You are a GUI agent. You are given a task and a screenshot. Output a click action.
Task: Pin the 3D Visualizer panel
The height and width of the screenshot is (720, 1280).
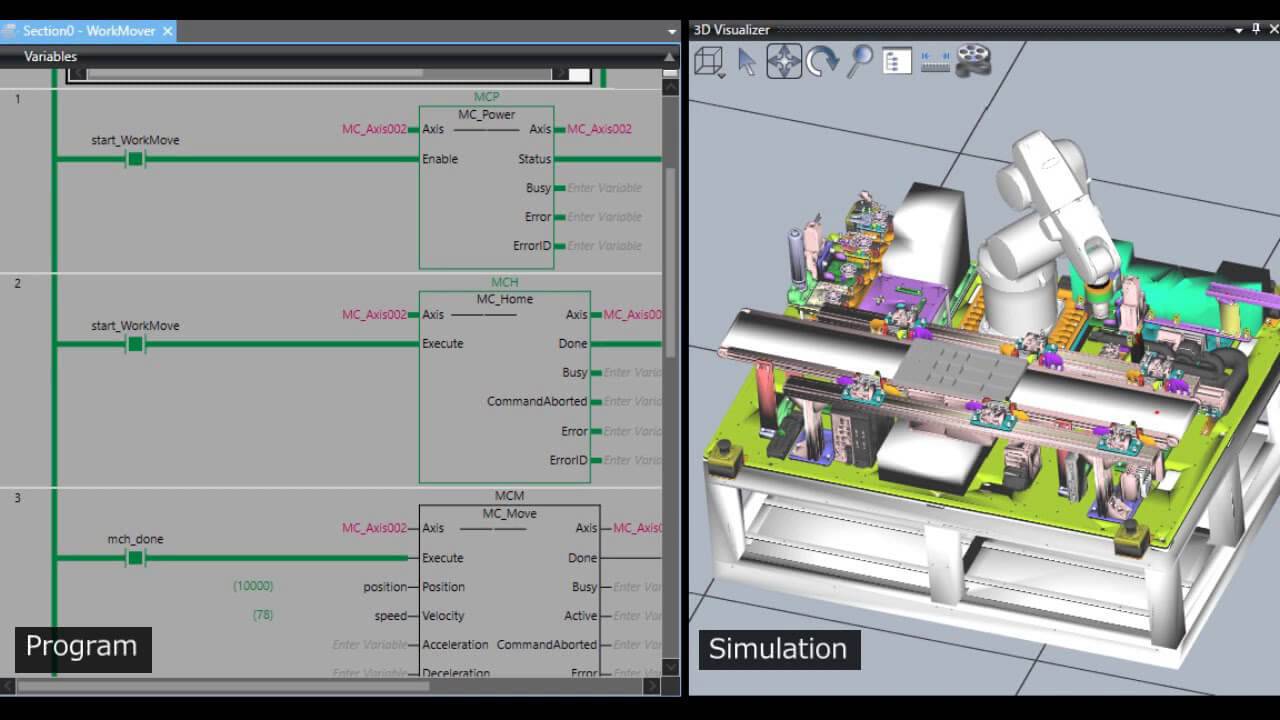[x=1256, y=30]
